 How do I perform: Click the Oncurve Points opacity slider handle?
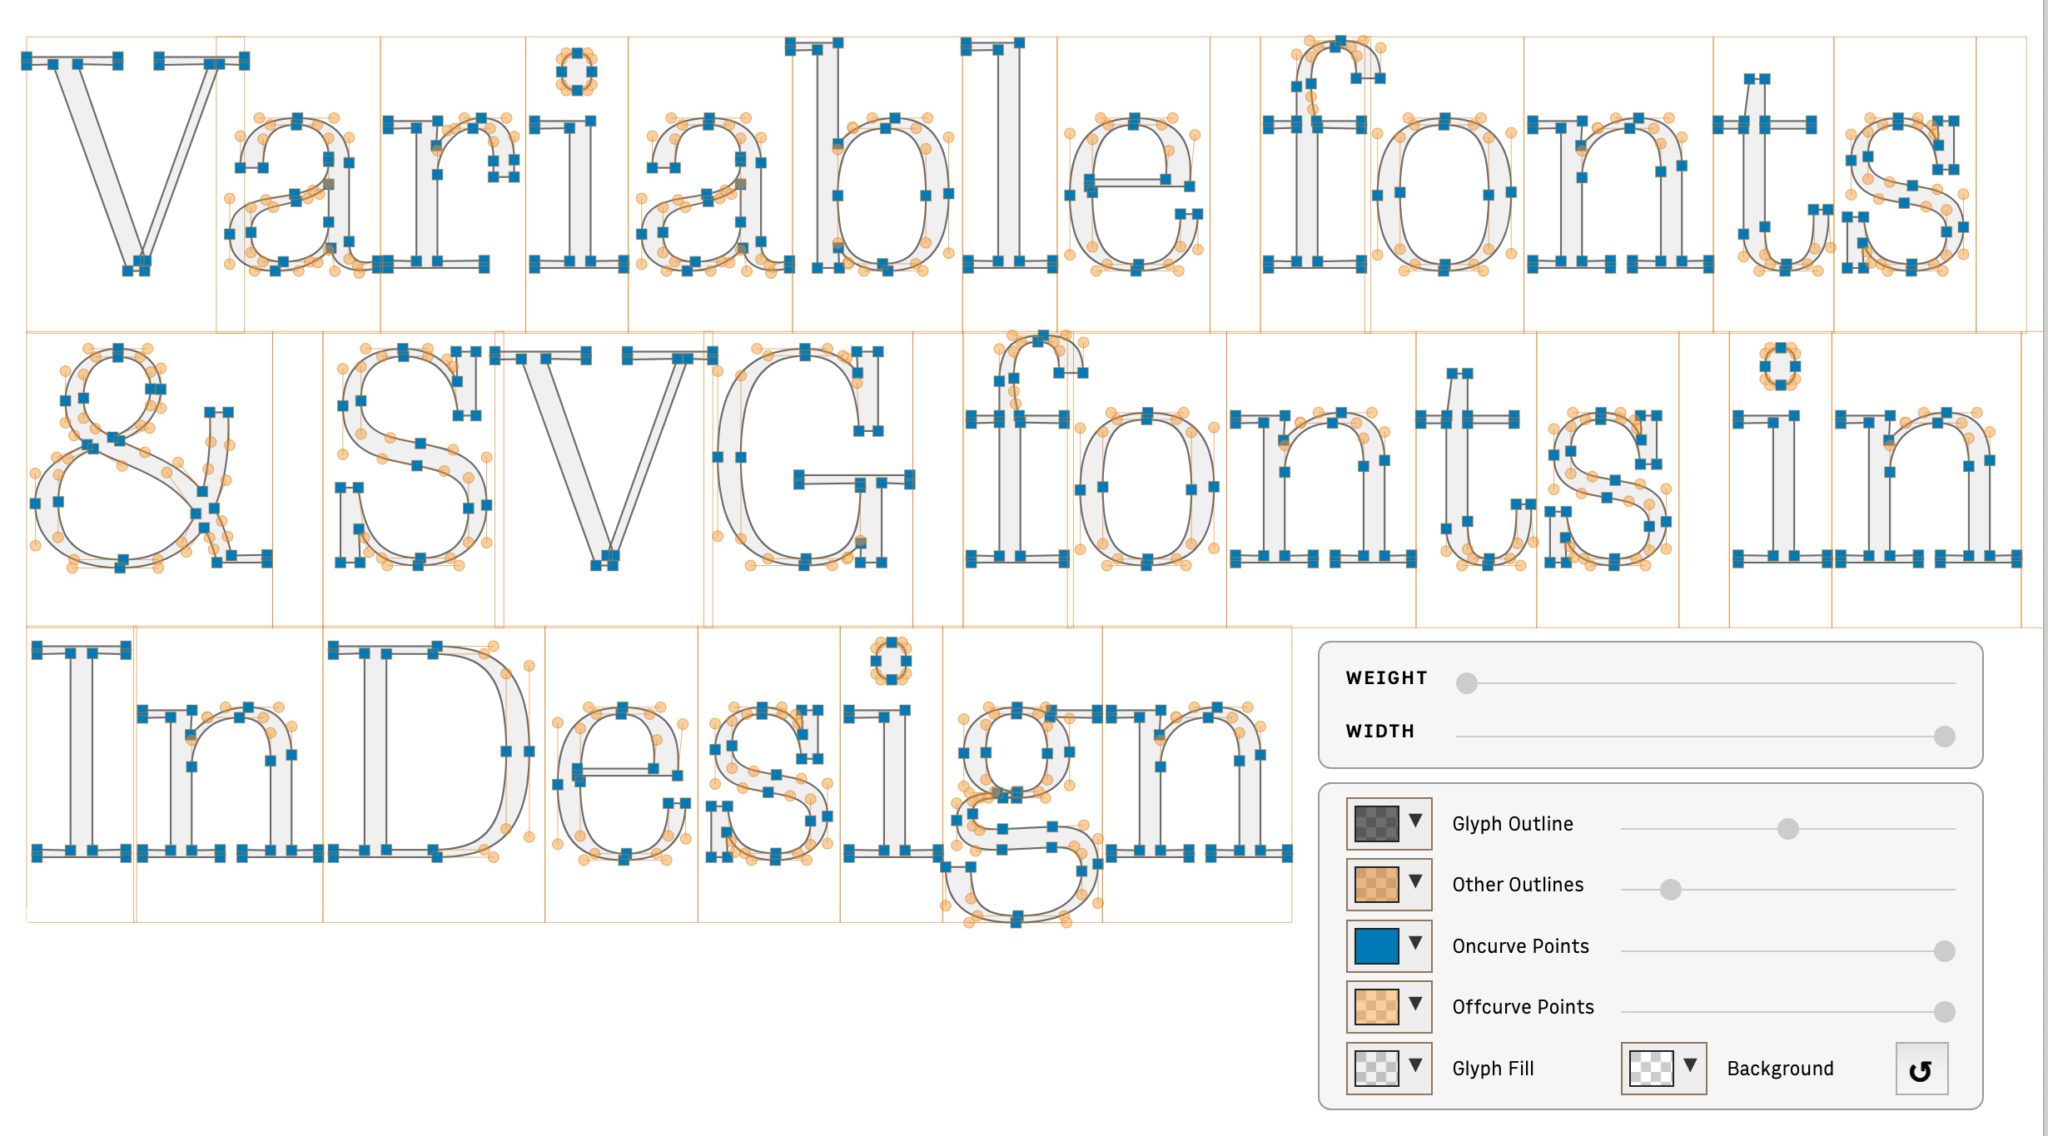tap(1943, 948)
